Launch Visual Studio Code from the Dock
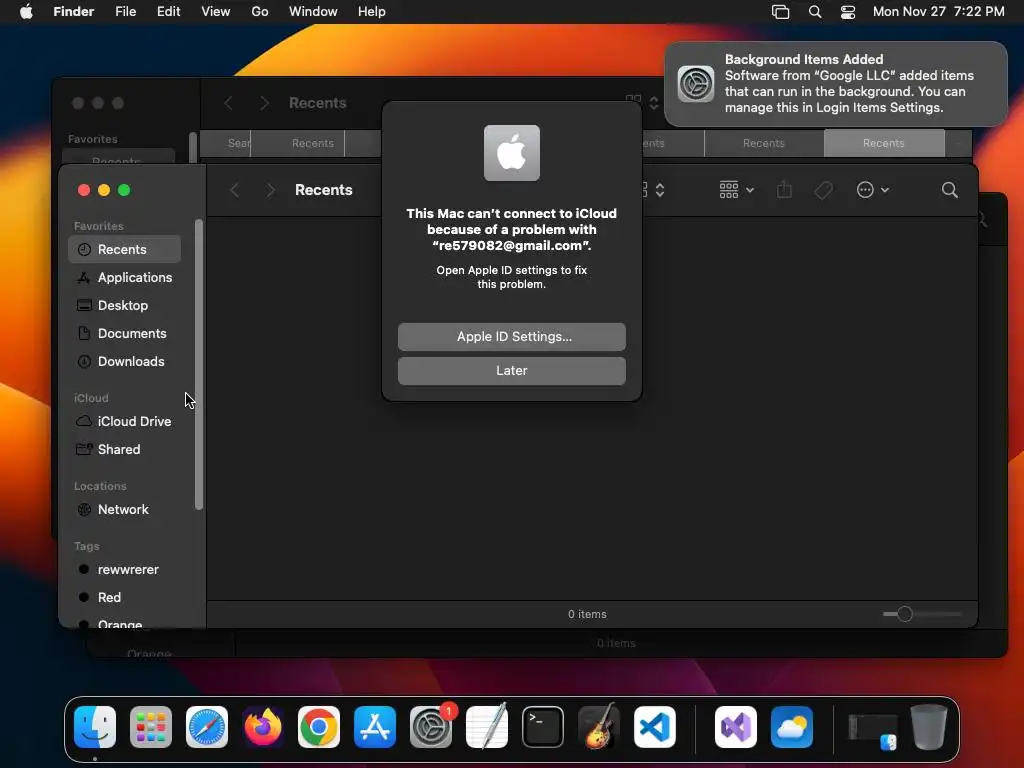Screen dimensions: 1024x768 [x=654, y=727]
